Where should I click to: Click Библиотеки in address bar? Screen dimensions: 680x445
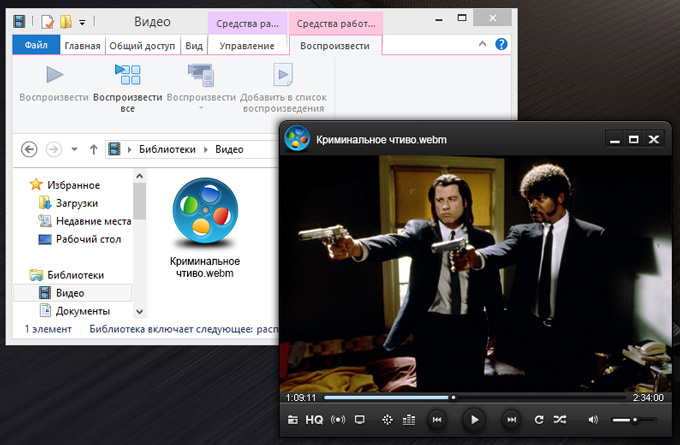pos(167,149)
